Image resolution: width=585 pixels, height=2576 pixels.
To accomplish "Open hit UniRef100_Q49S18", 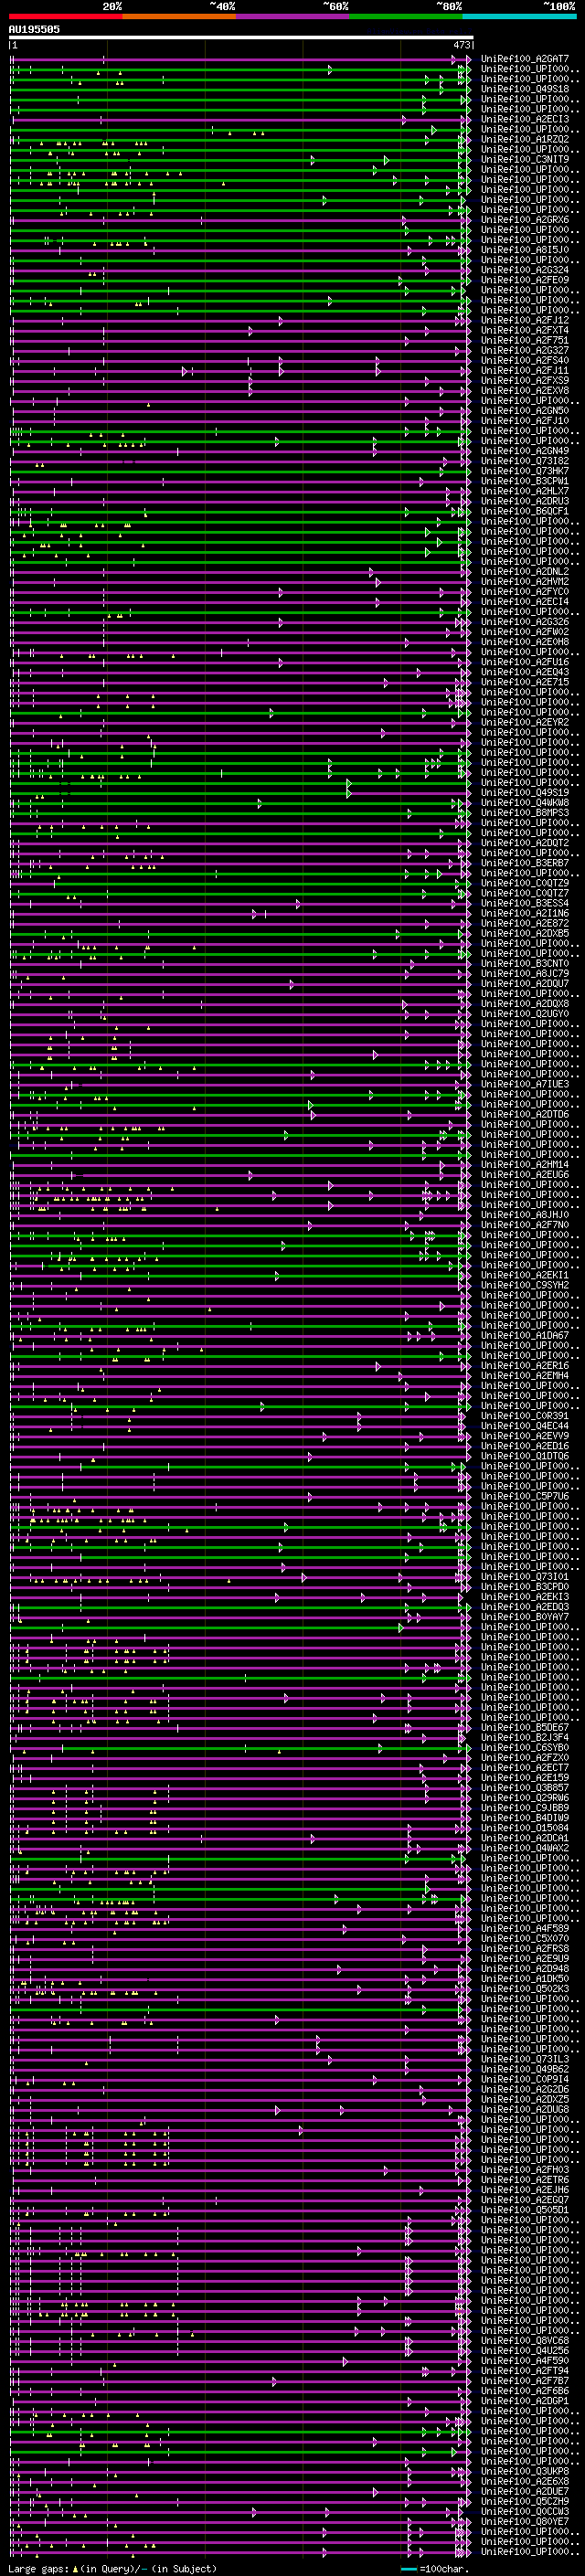I will pyautogui.click(x=525, y=89).
